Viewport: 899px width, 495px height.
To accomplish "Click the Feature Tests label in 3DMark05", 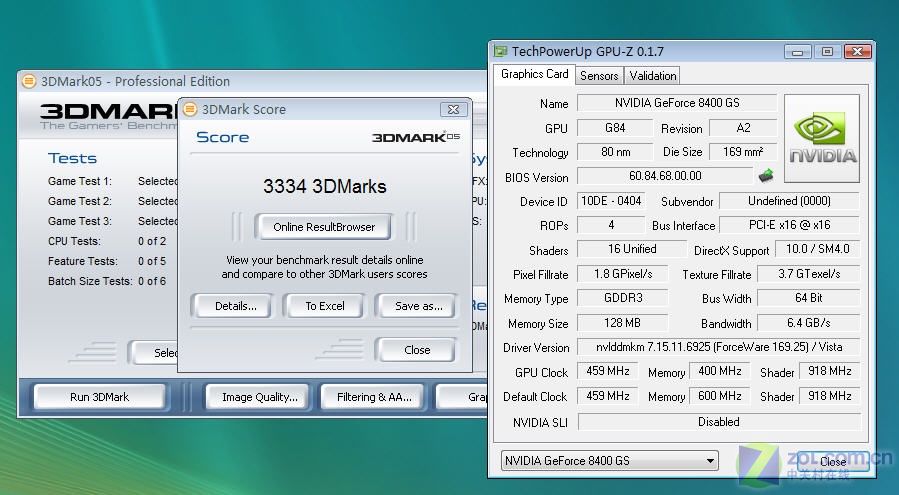I will click(x=83, y=262).
